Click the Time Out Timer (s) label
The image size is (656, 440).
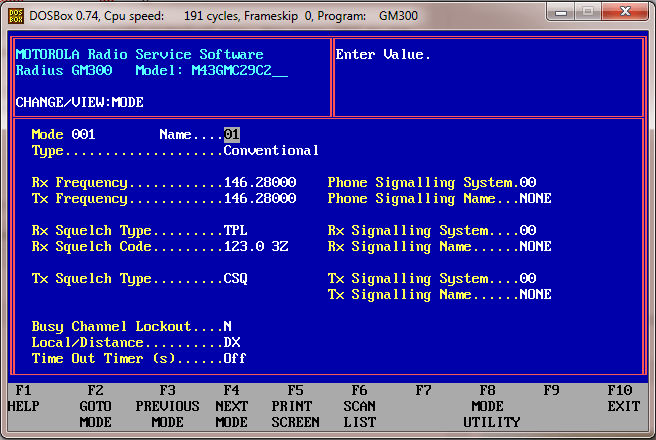coord(103,358)
